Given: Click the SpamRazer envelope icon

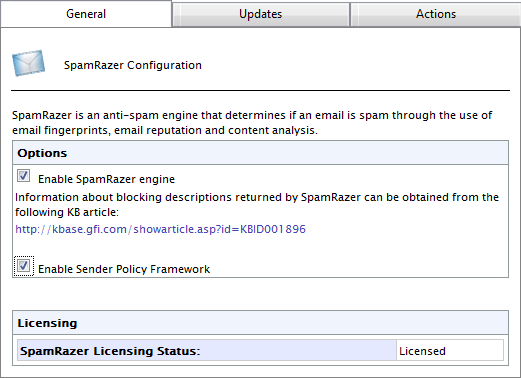Looking at the screenshot, I should coord(28,63).
